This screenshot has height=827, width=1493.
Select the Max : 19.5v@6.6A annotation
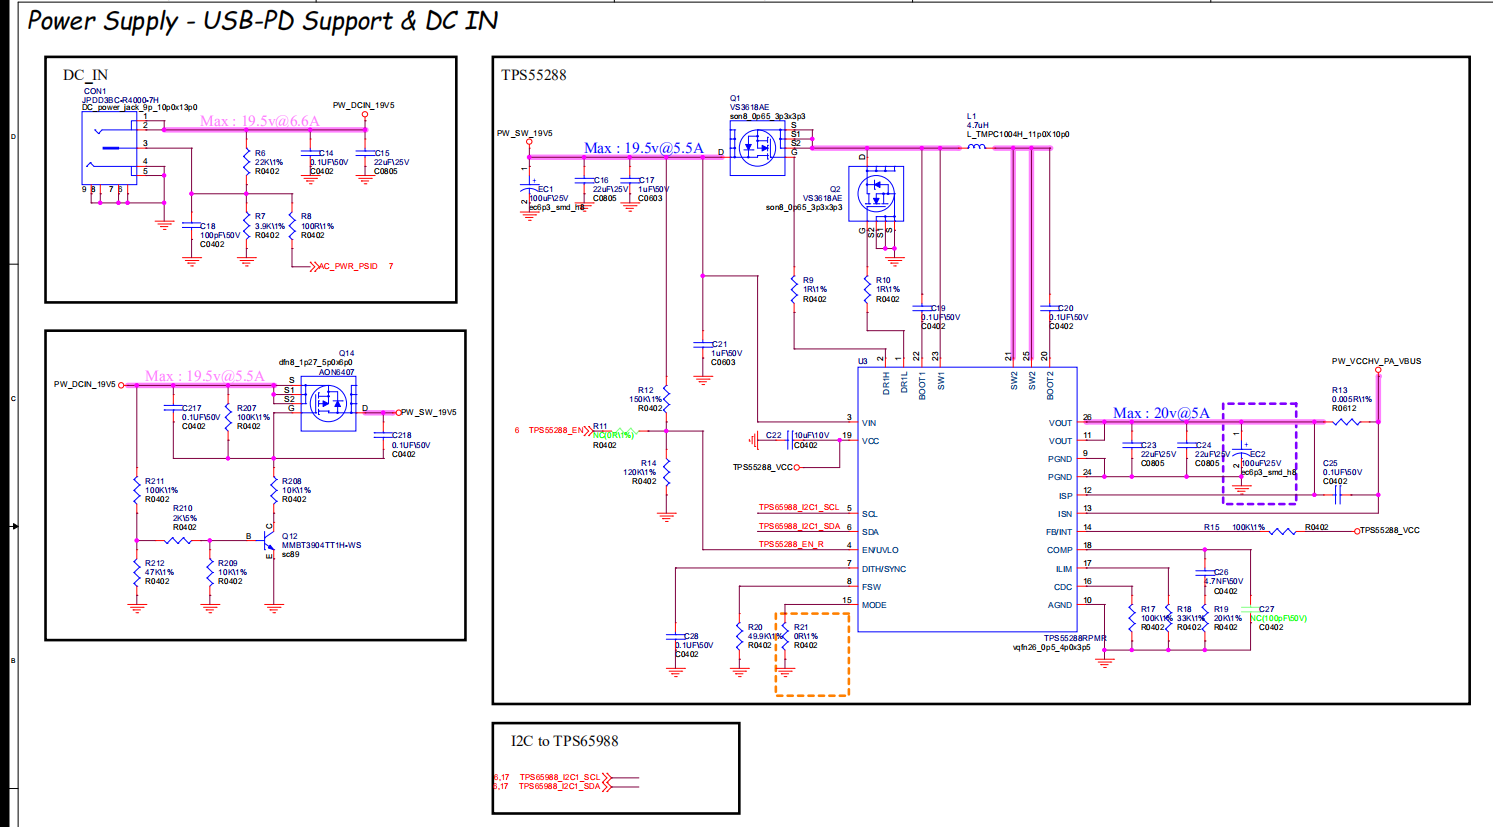[259, 121]
